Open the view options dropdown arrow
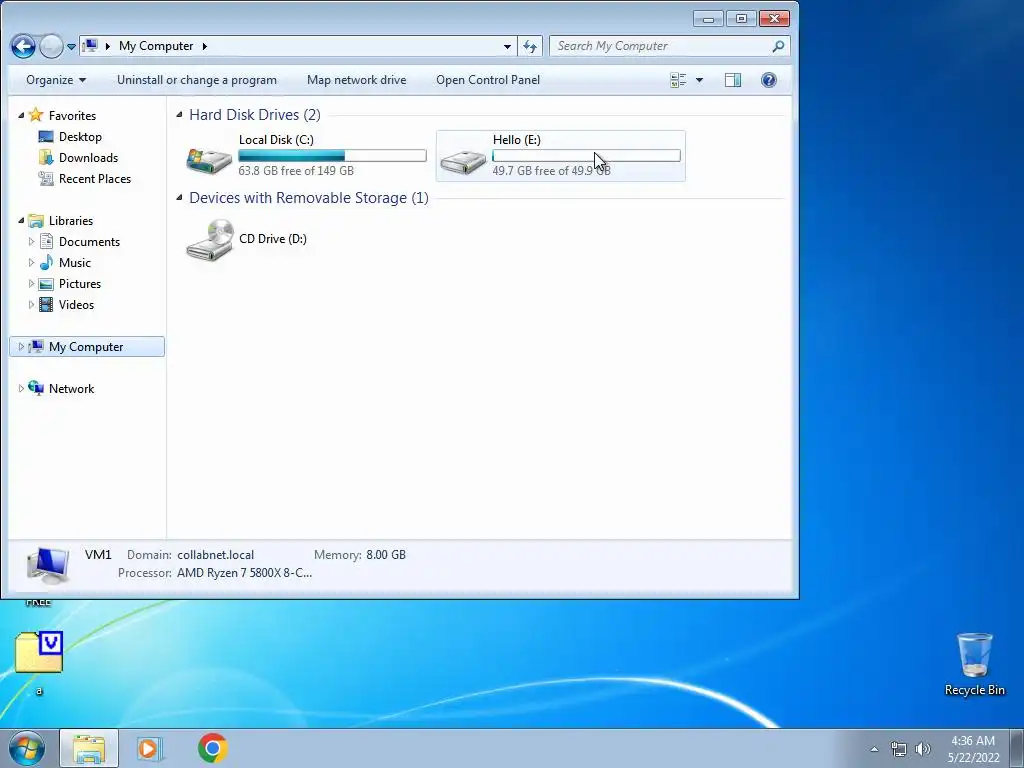Screen dimensions: 1024x768 [x=699, y=80]
